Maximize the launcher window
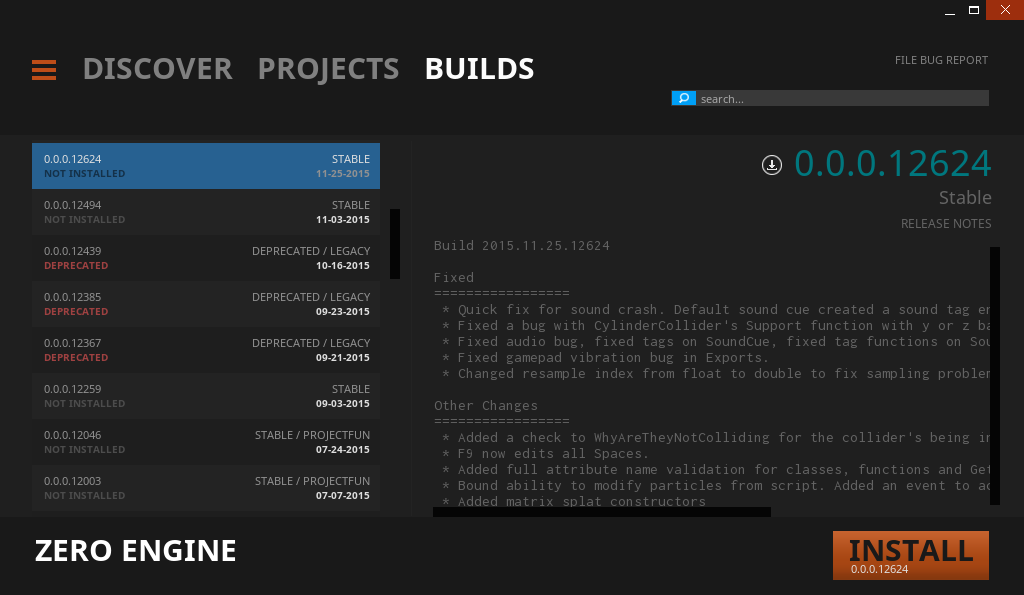Image resolution: width=1024 pixels, height=595 pixels. 974,10
